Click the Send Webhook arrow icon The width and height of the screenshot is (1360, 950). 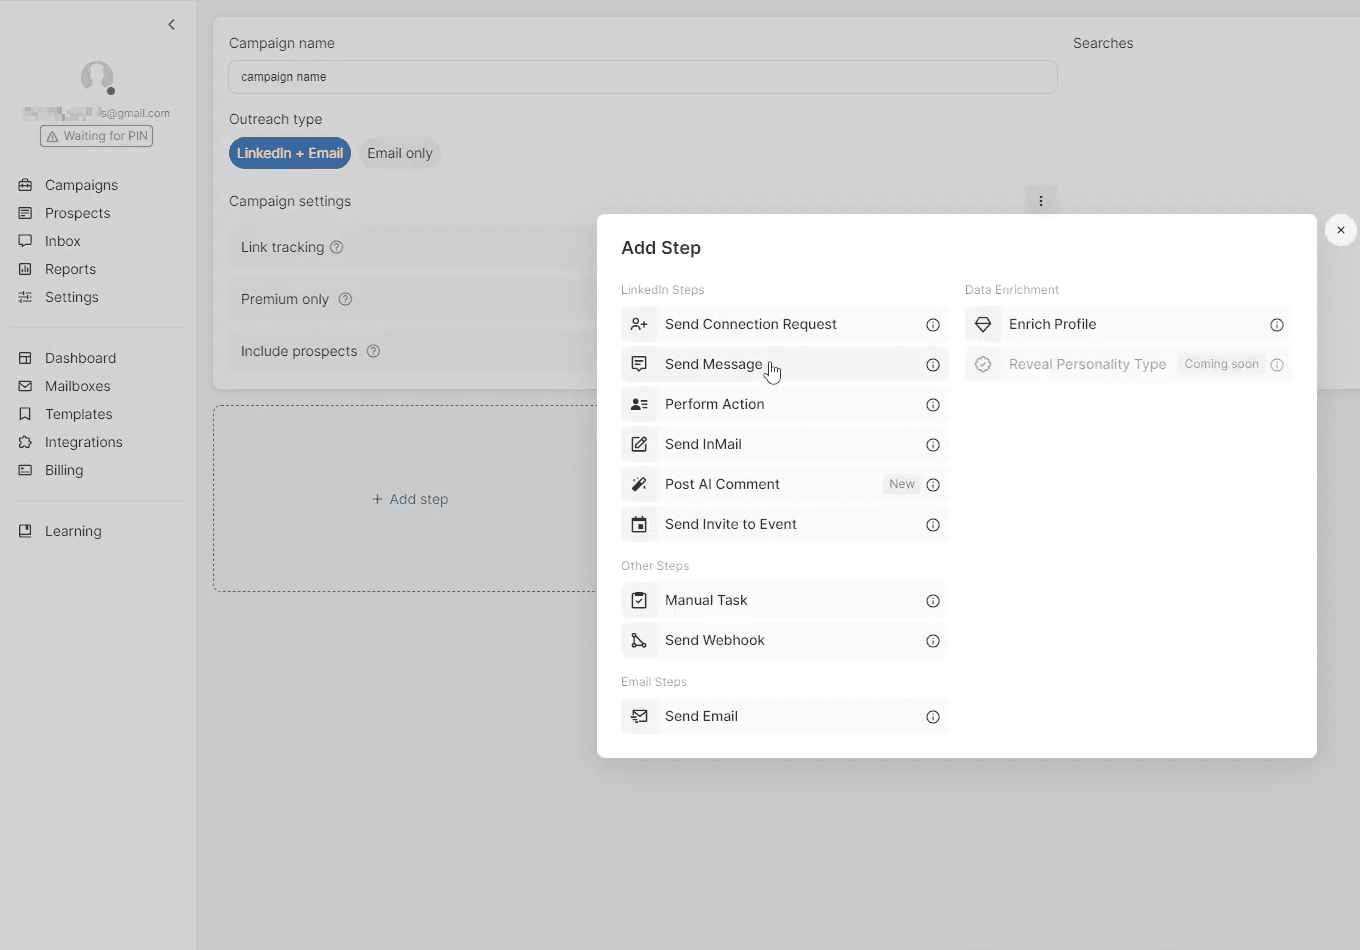pos(639,640)
